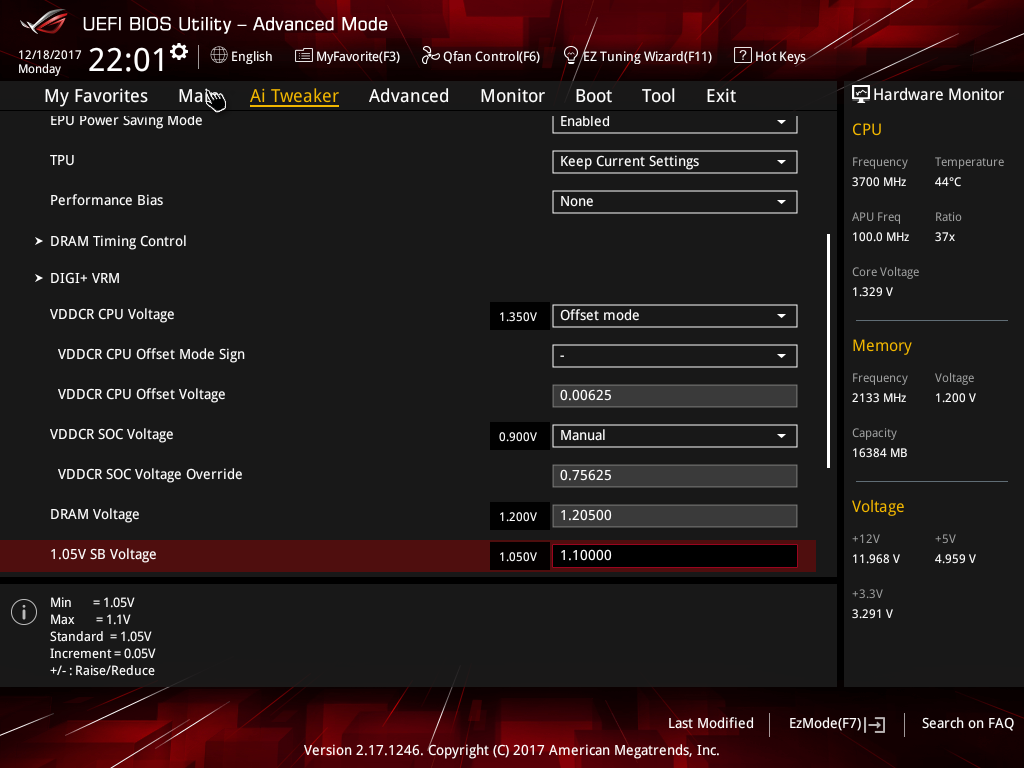
Task: Open the Monitor tab
Action: point(513,96)
